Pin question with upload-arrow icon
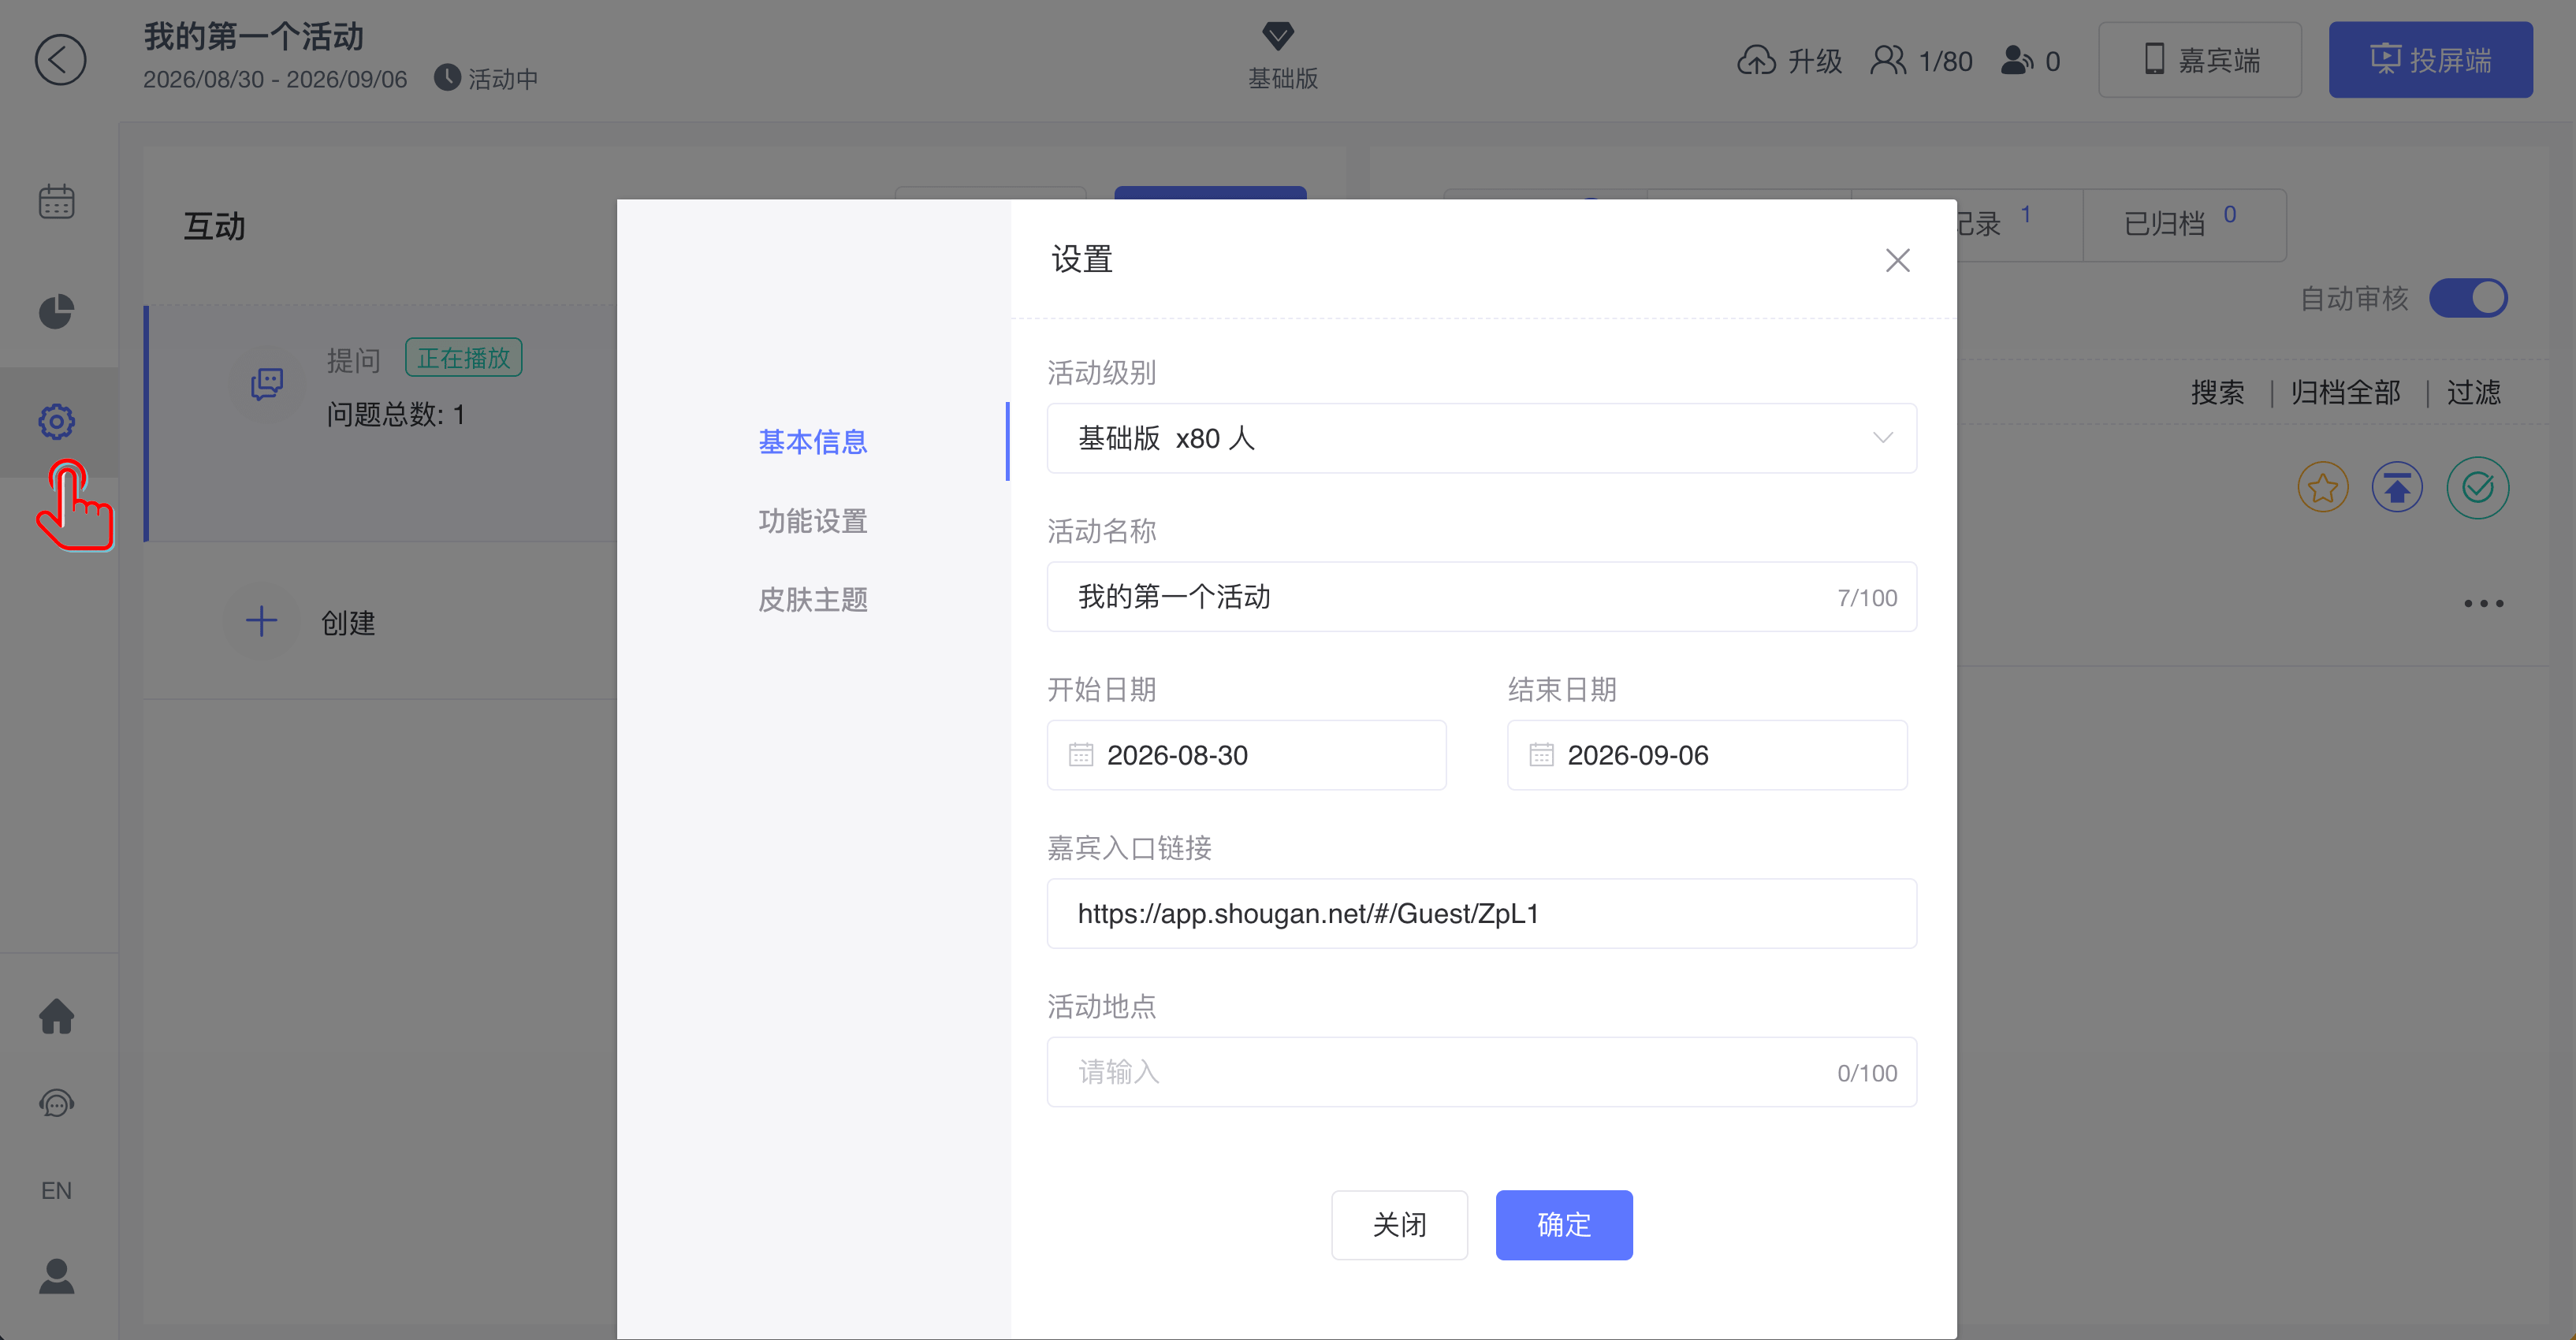The height and width of the screenshot is (1340, 2576). tap(2397, 488)
